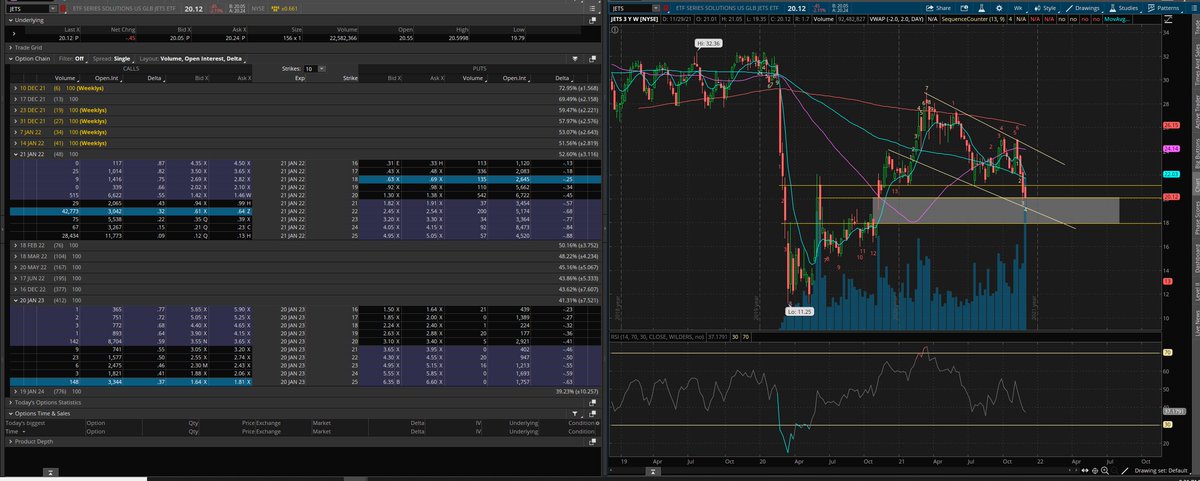Change the Filter: Off setting
The width and height of the screenshot is (1200, 481).
[72, 59]
